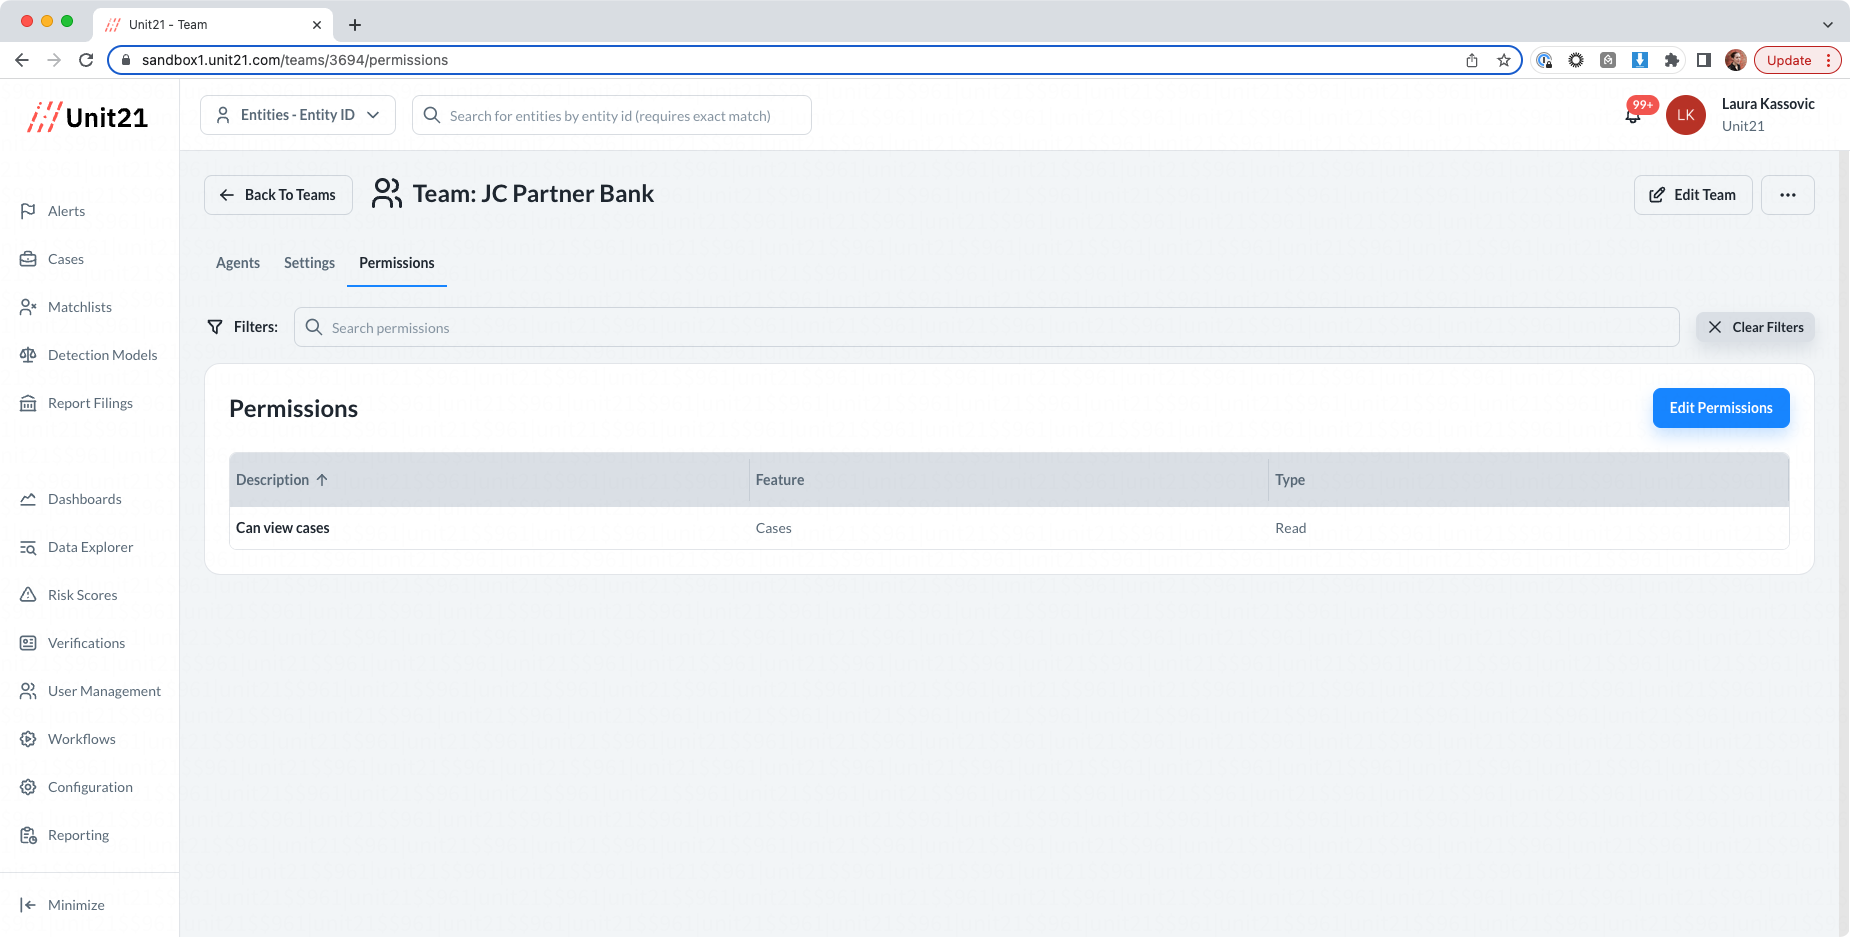Open the browser extensions puzzle icon
The height and width of the screenshot is (937, 1850).
[1672, 60]
